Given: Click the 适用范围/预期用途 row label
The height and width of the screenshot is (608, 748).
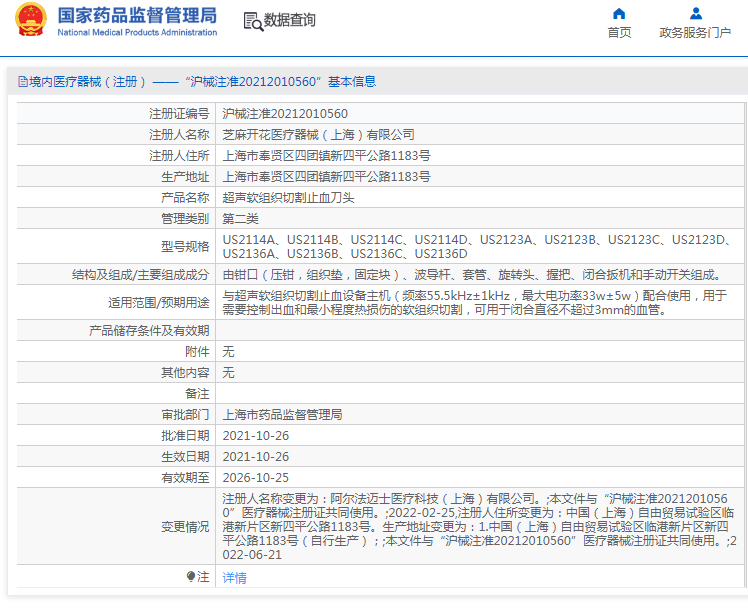Looking at the screenshot, I should tap(158, 303).
